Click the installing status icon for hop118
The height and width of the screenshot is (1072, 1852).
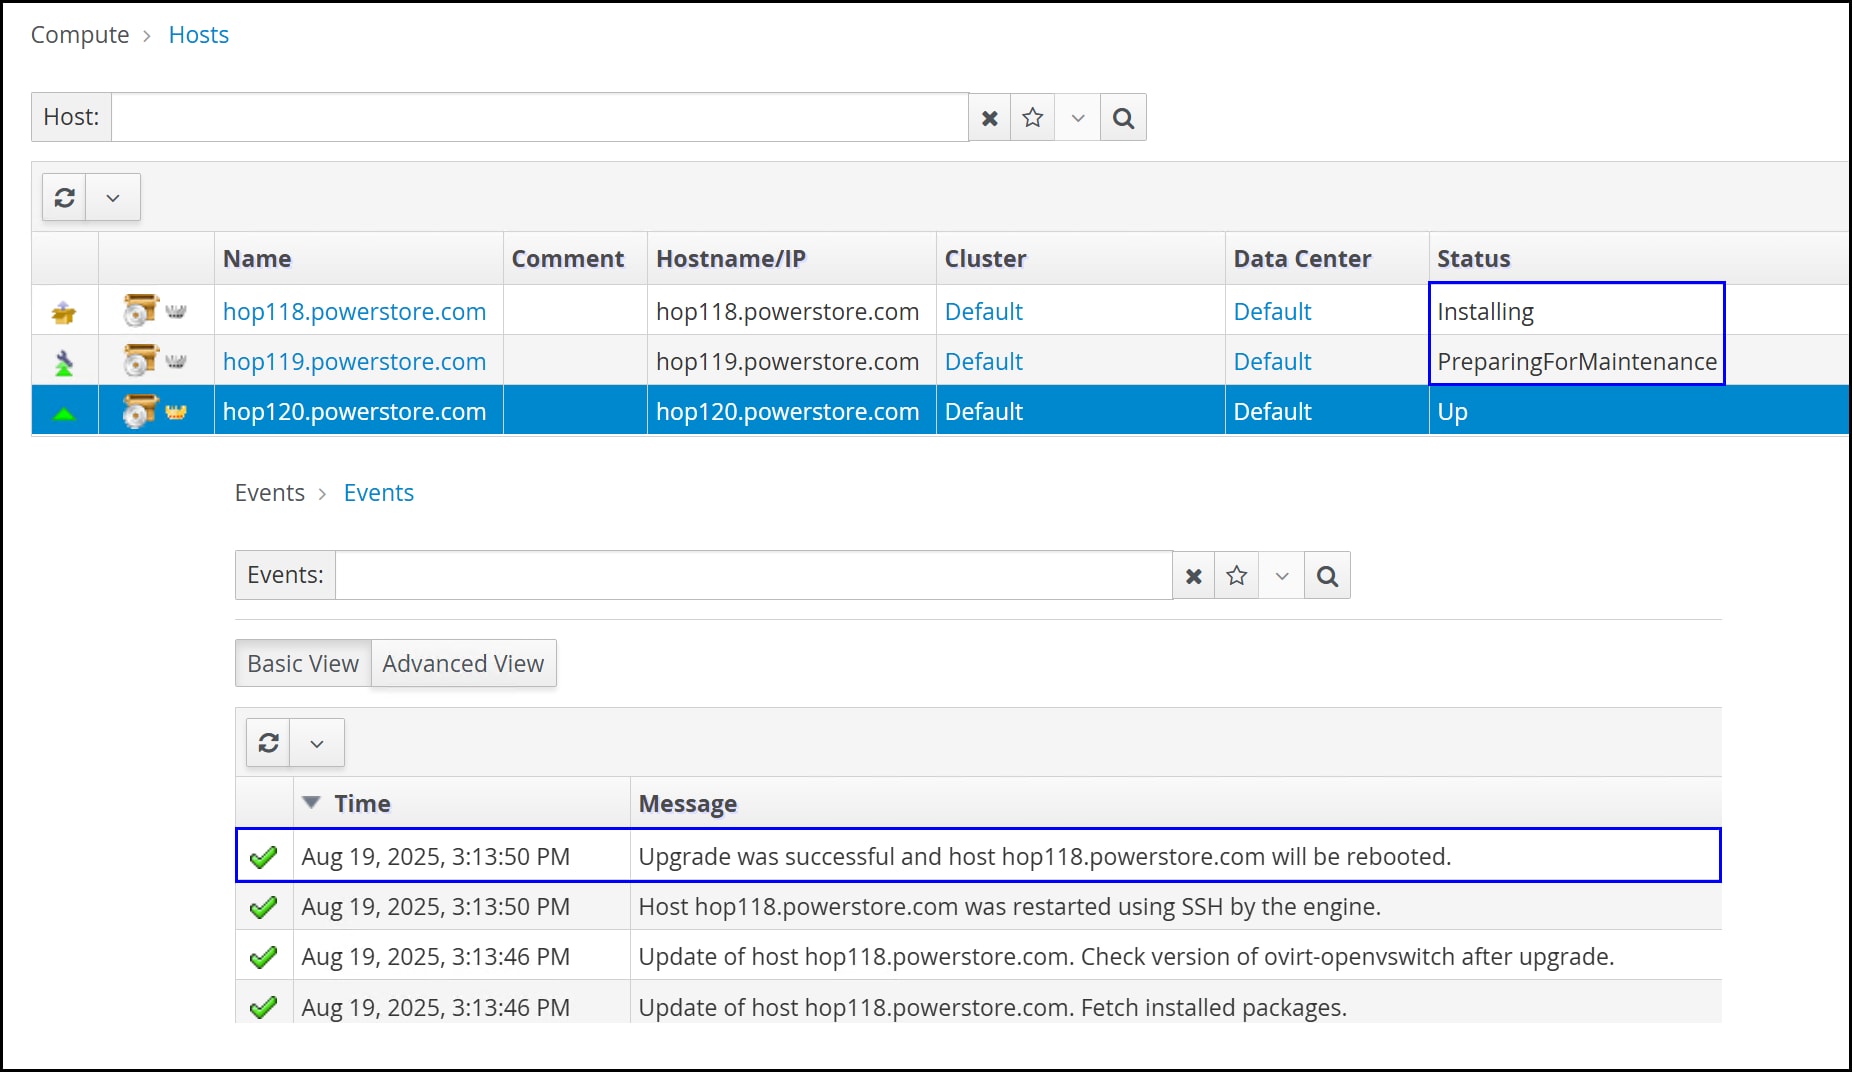coord(64,313)
